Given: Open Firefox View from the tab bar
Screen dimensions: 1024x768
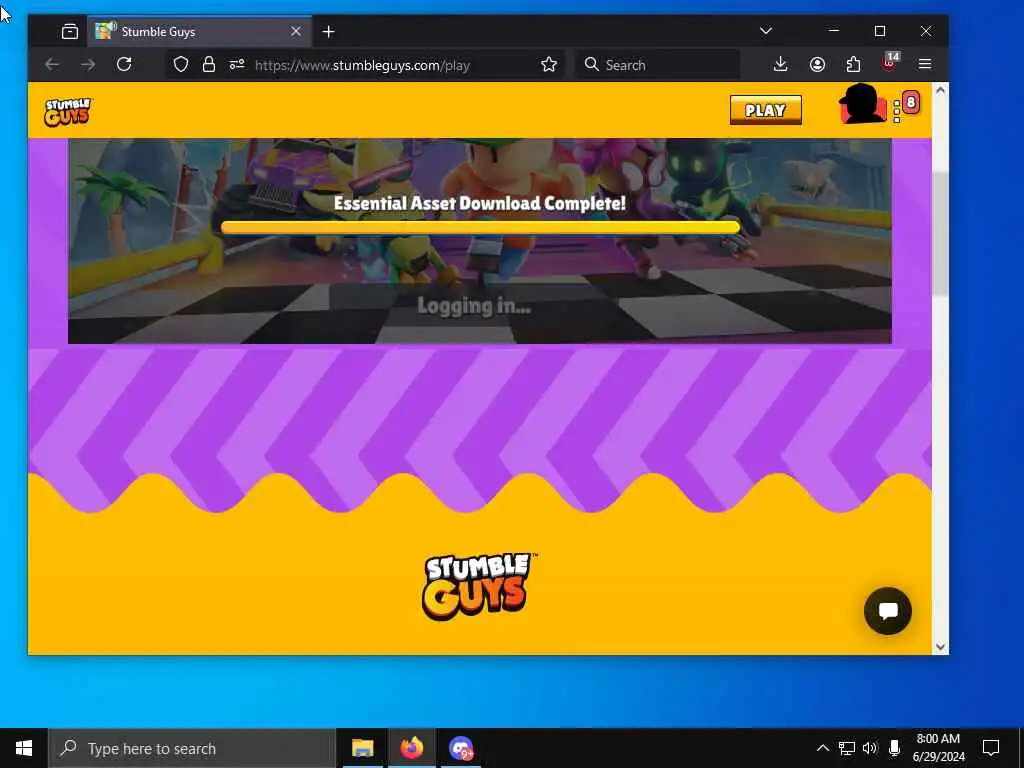Looking at the screenshot, I should [x=70, y=31].
